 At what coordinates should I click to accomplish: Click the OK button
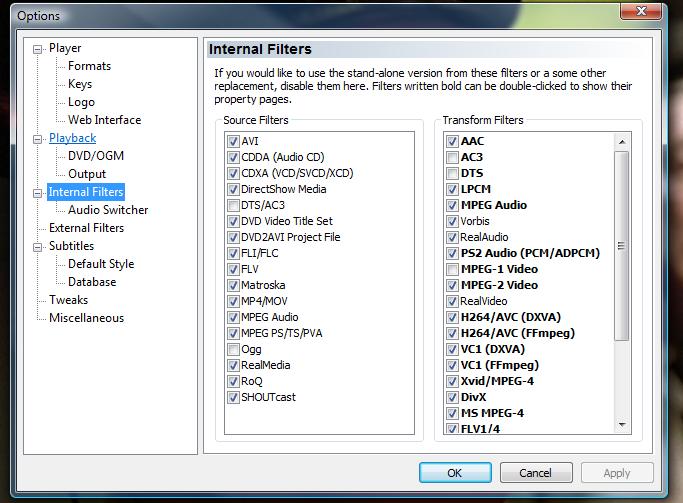pos(454,473)
